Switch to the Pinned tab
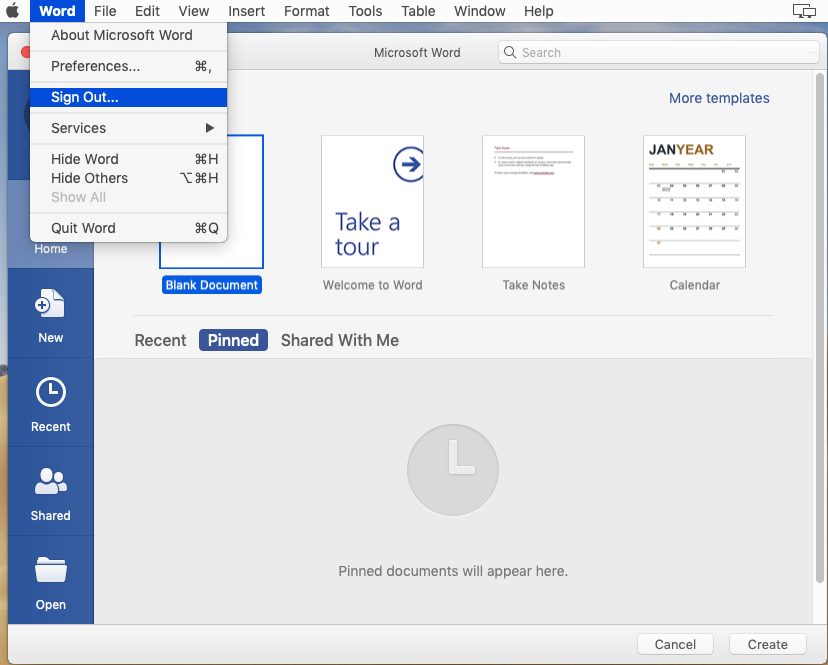 [233, 340]
